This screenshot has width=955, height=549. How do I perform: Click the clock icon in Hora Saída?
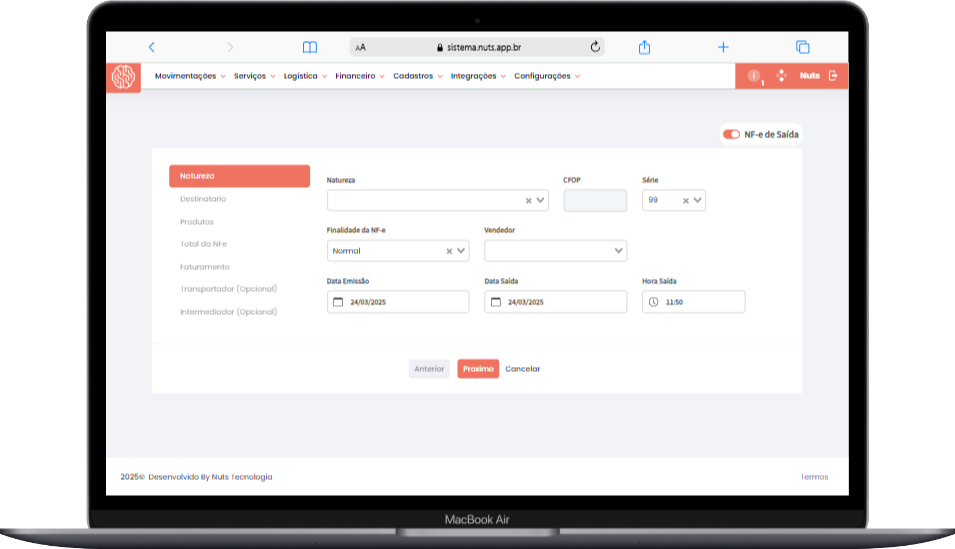[653, 302]
